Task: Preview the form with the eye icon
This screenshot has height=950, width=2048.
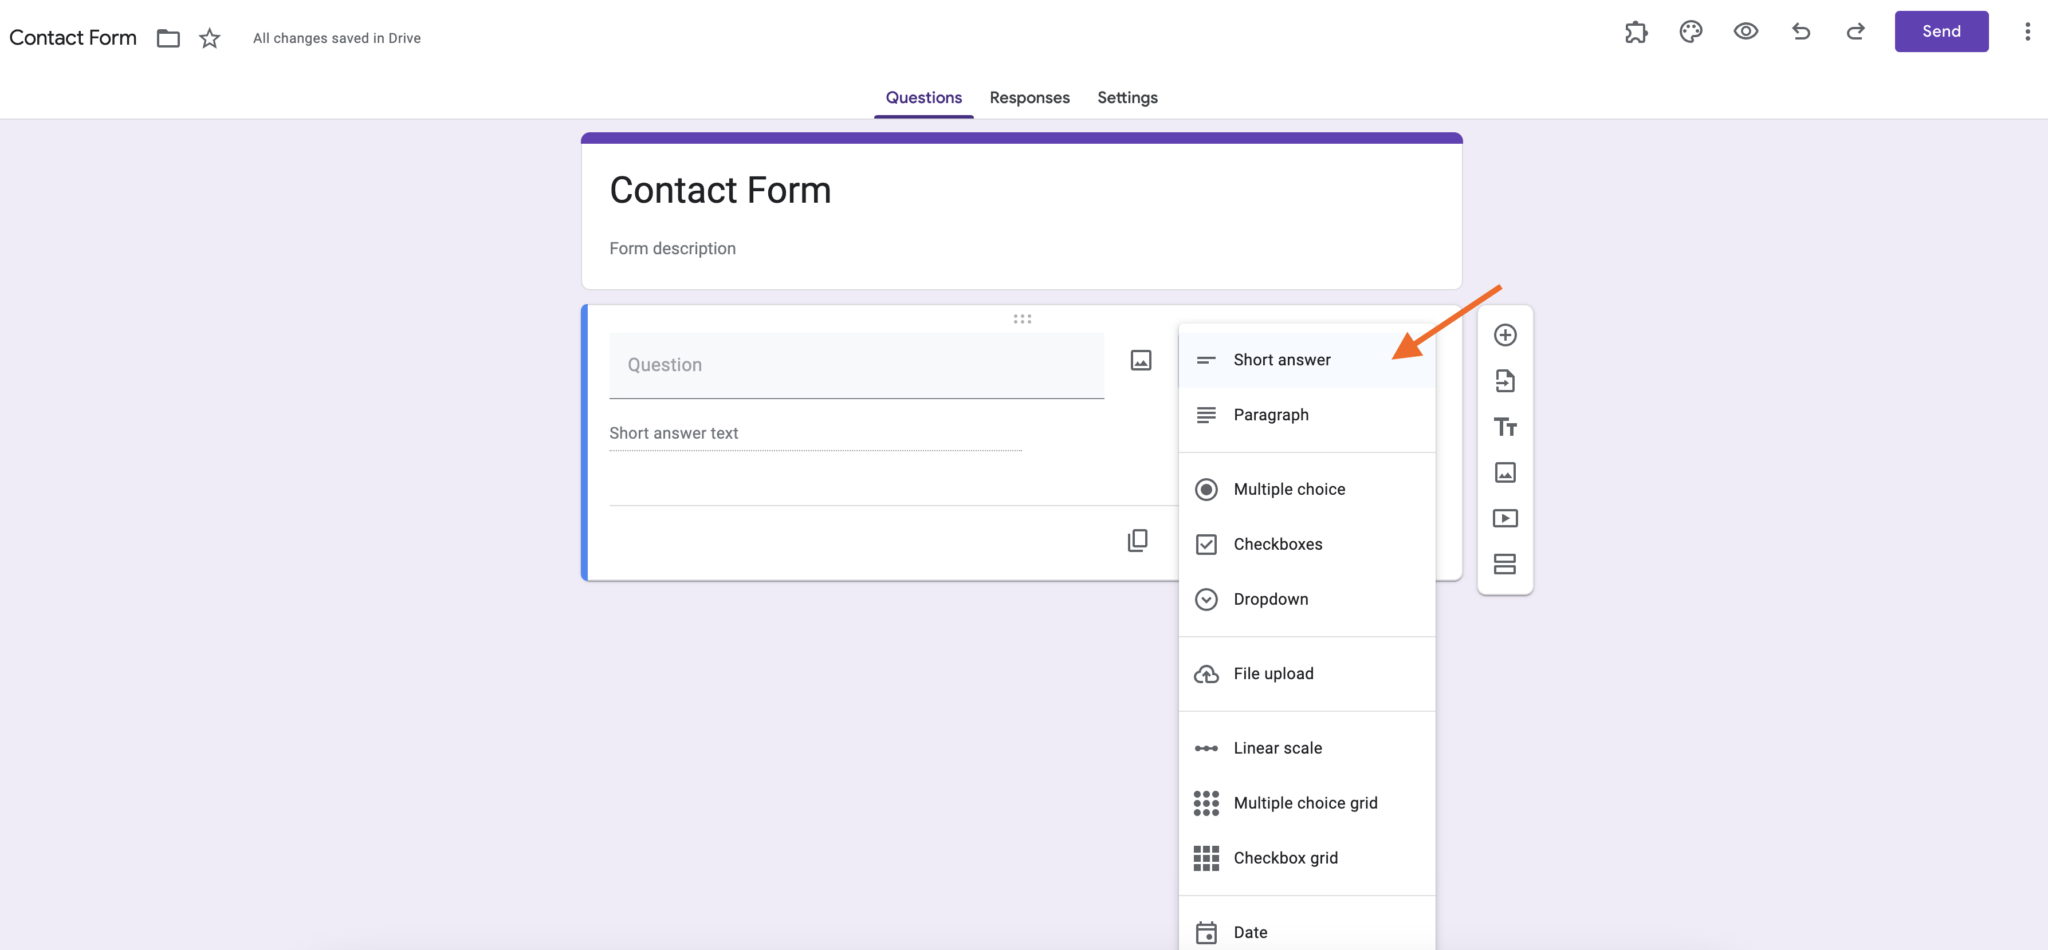Action: 1746,31
